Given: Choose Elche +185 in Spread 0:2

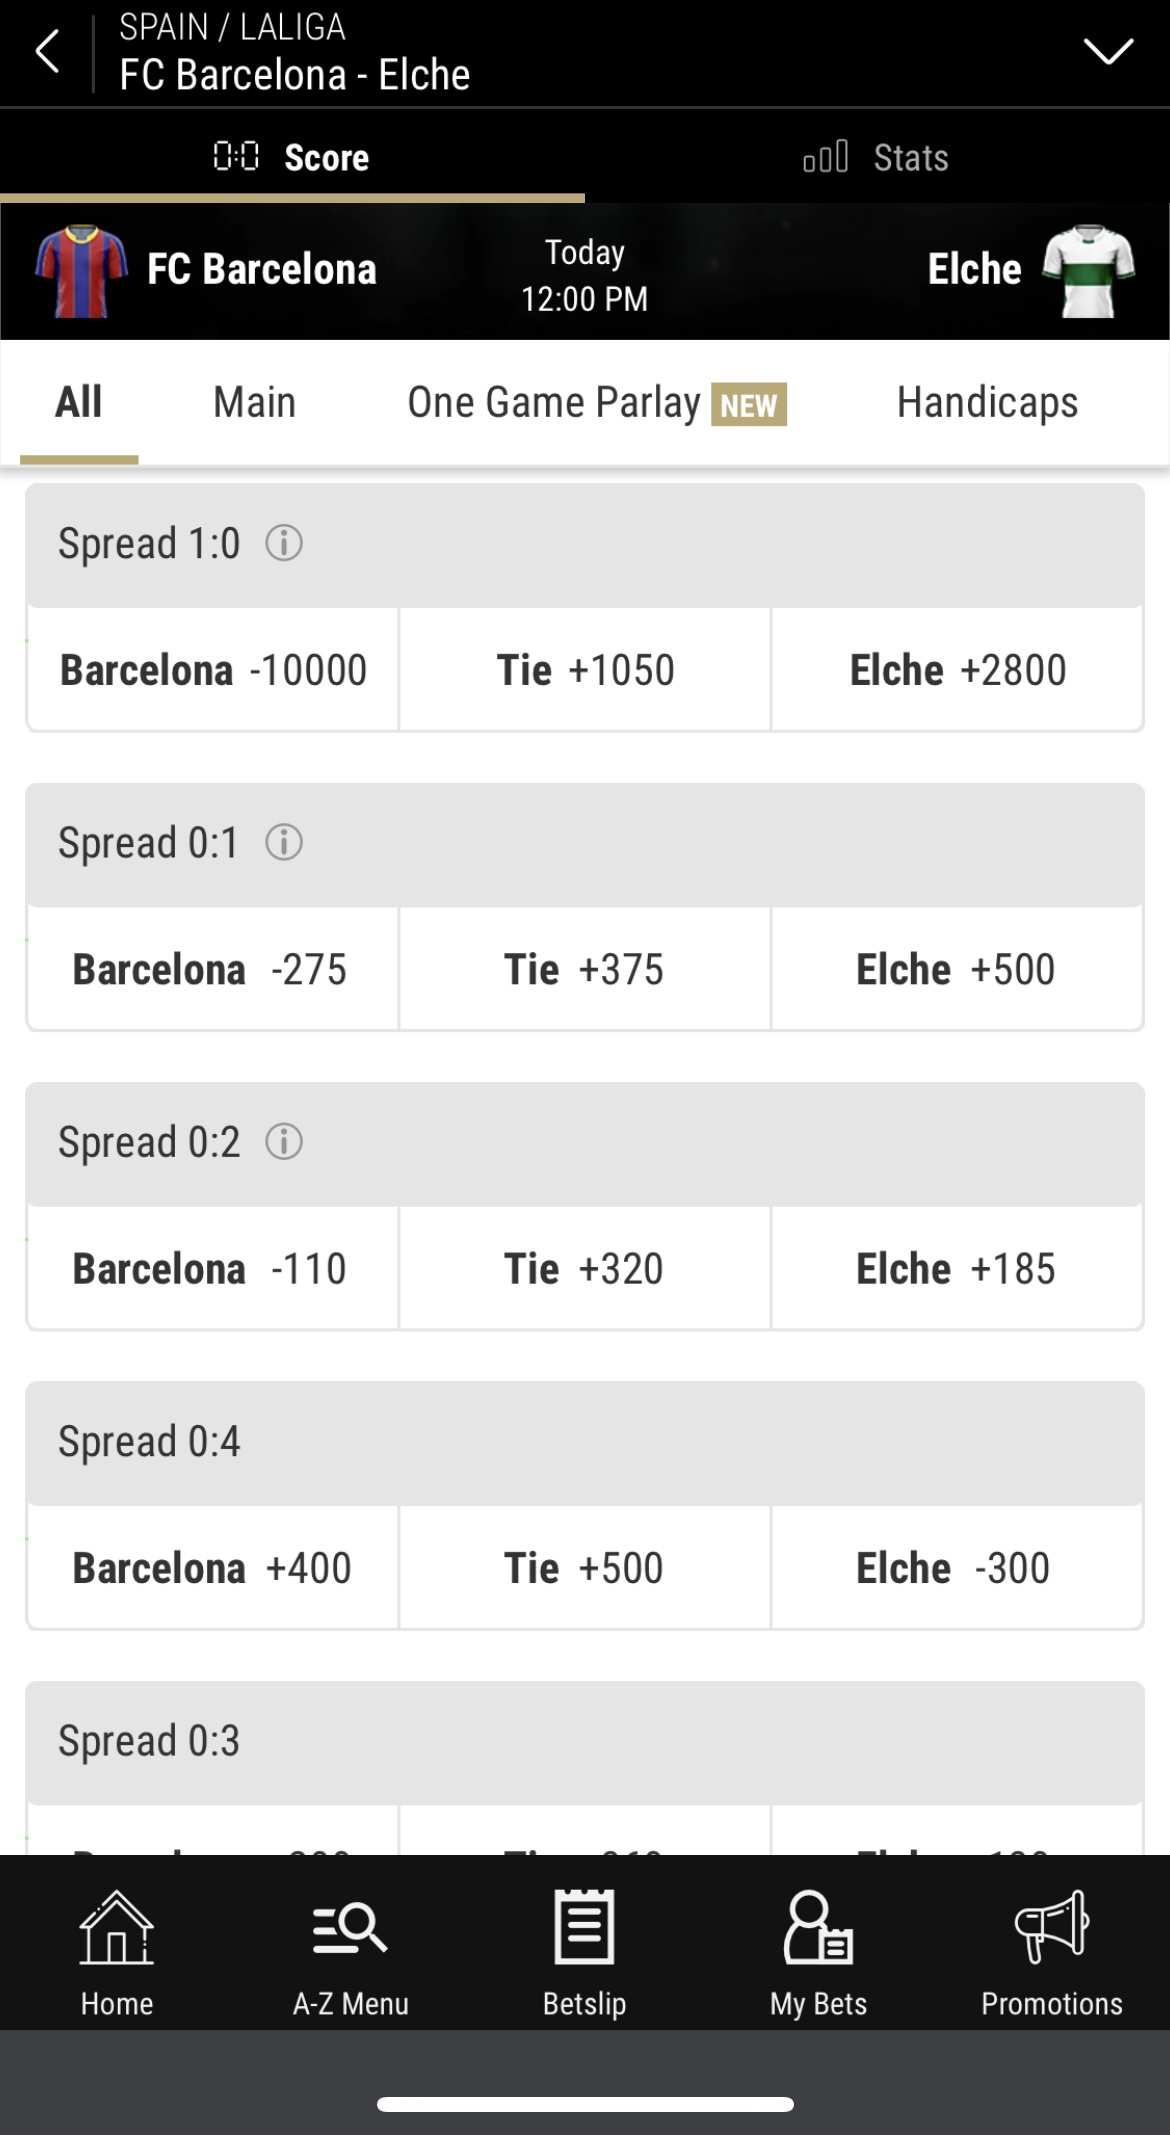Looking at the screenshot, I should (x=956, y=1268).
